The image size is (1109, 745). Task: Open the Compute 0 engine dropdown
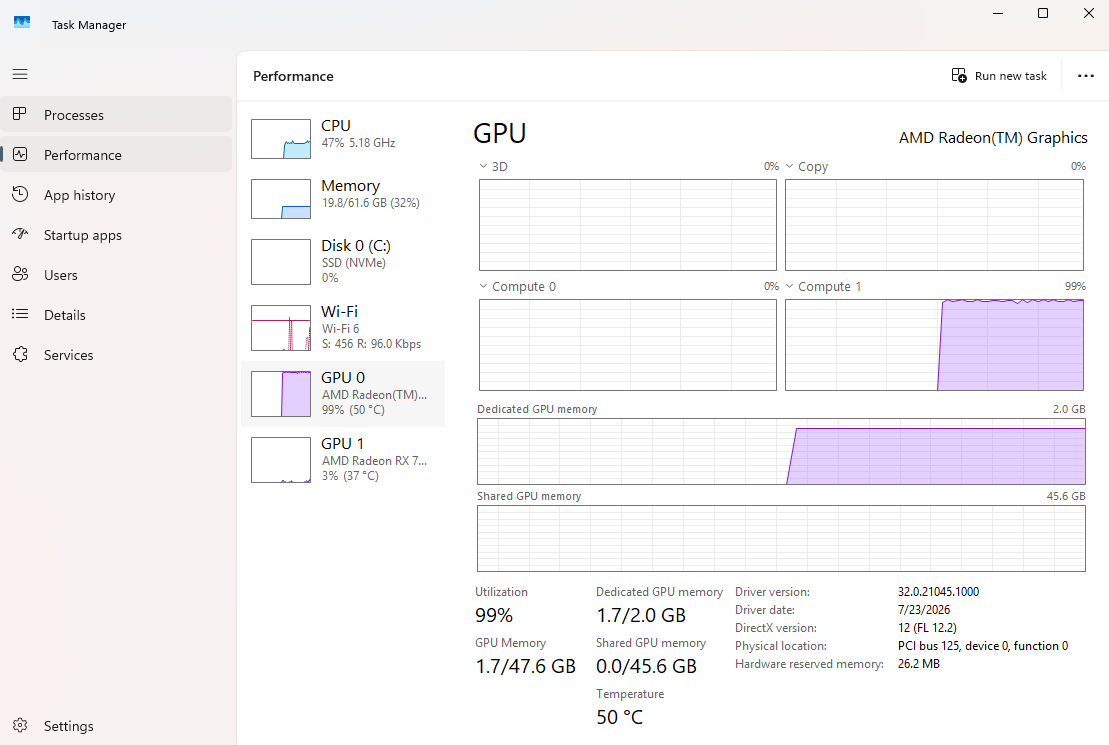(483, 287)
